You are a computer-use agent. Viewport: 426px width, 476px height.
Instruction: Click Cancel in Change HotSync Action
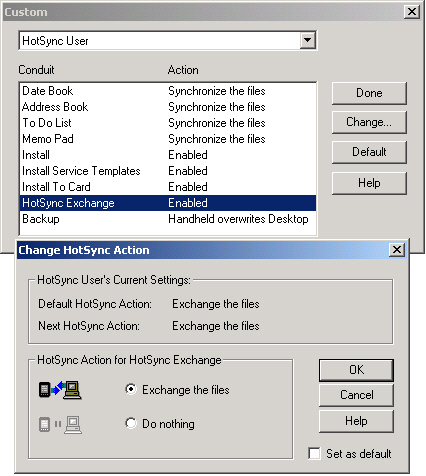[x=356, y=395]
